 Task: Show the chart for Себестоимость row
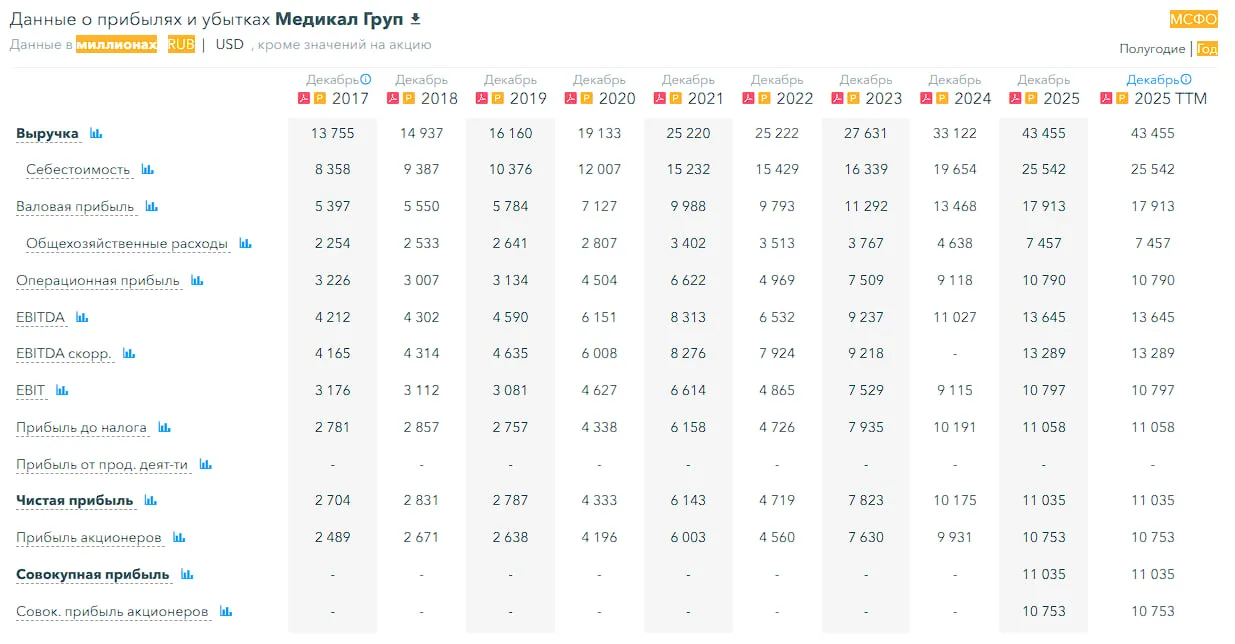tap(148, 170)
